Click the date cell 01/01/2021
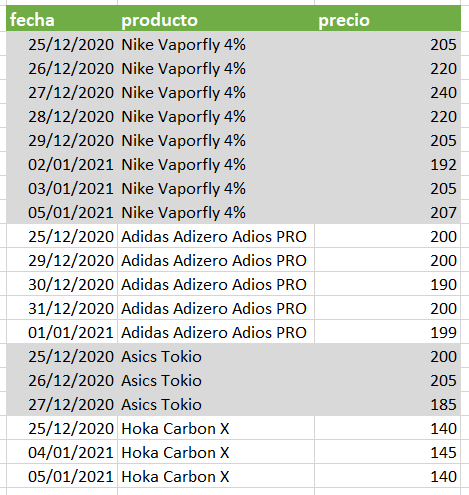The image size is (469, 495). [62, 333]
